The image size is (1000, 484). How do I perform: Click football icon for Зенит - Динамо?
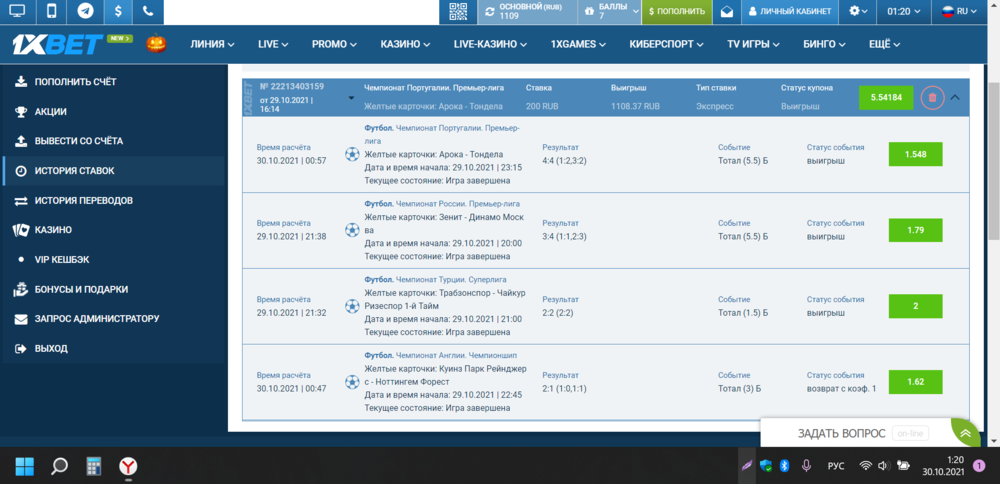[352, 230]
